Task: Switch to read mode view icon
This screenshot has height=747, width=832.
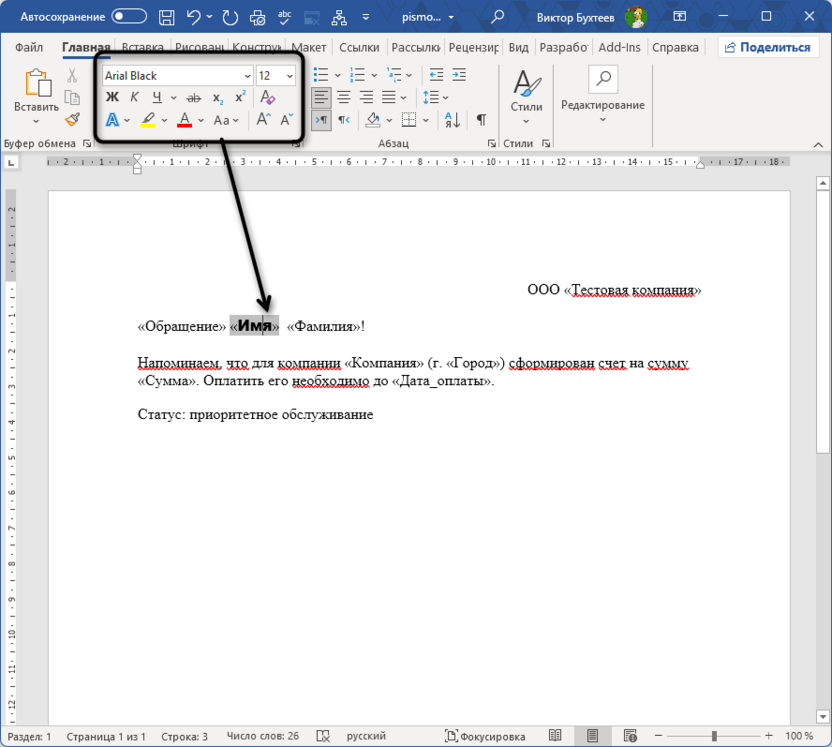Action: tap(555, 736)
